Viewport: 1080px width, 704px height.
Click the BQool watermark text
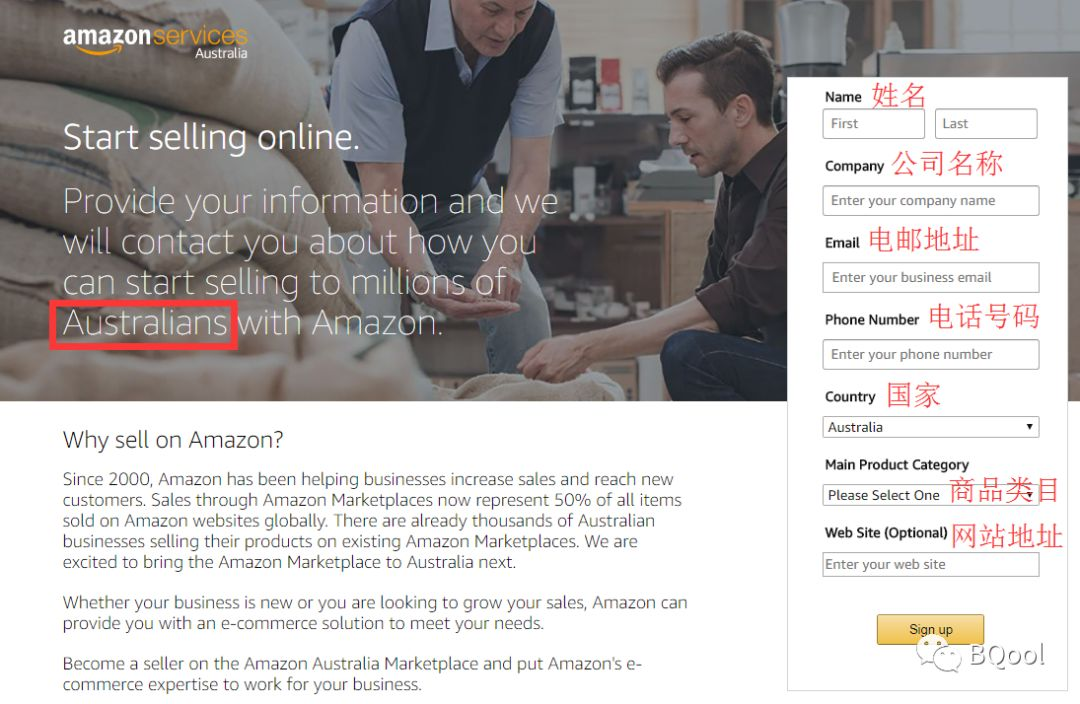[x=1008, y=655]
